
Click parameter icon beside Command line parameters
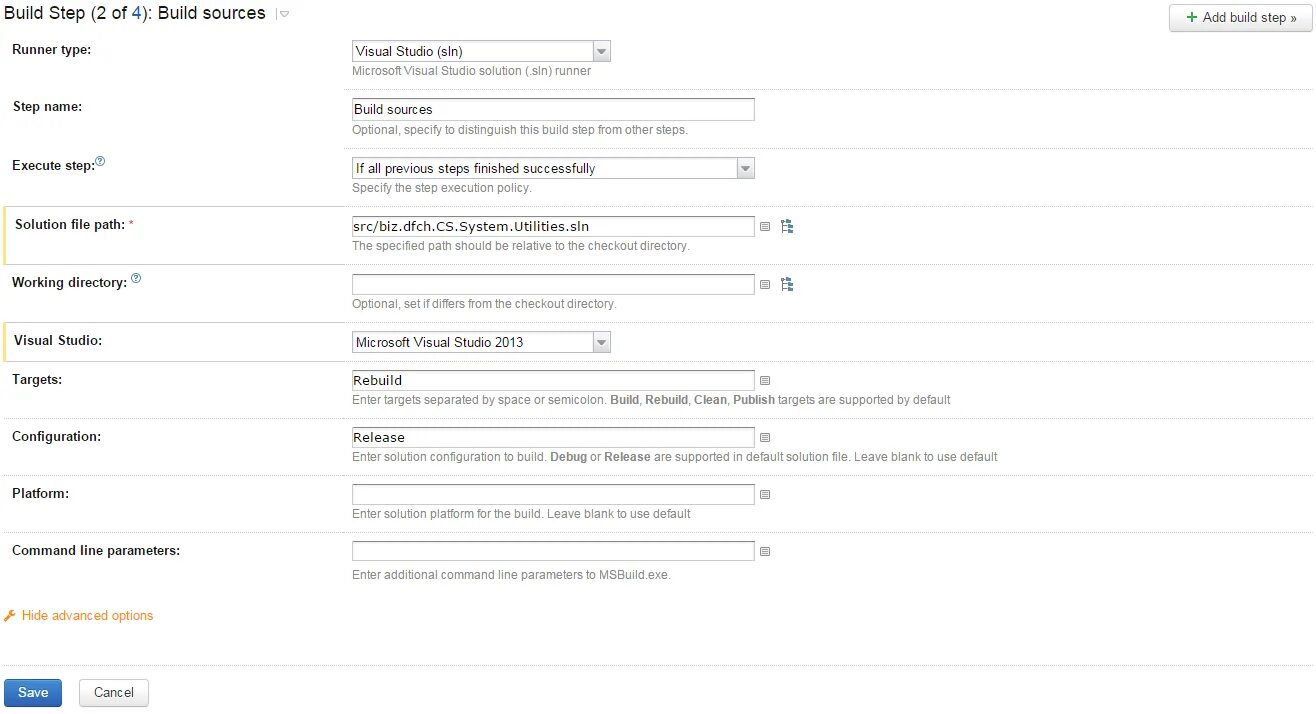pos(765,552)
